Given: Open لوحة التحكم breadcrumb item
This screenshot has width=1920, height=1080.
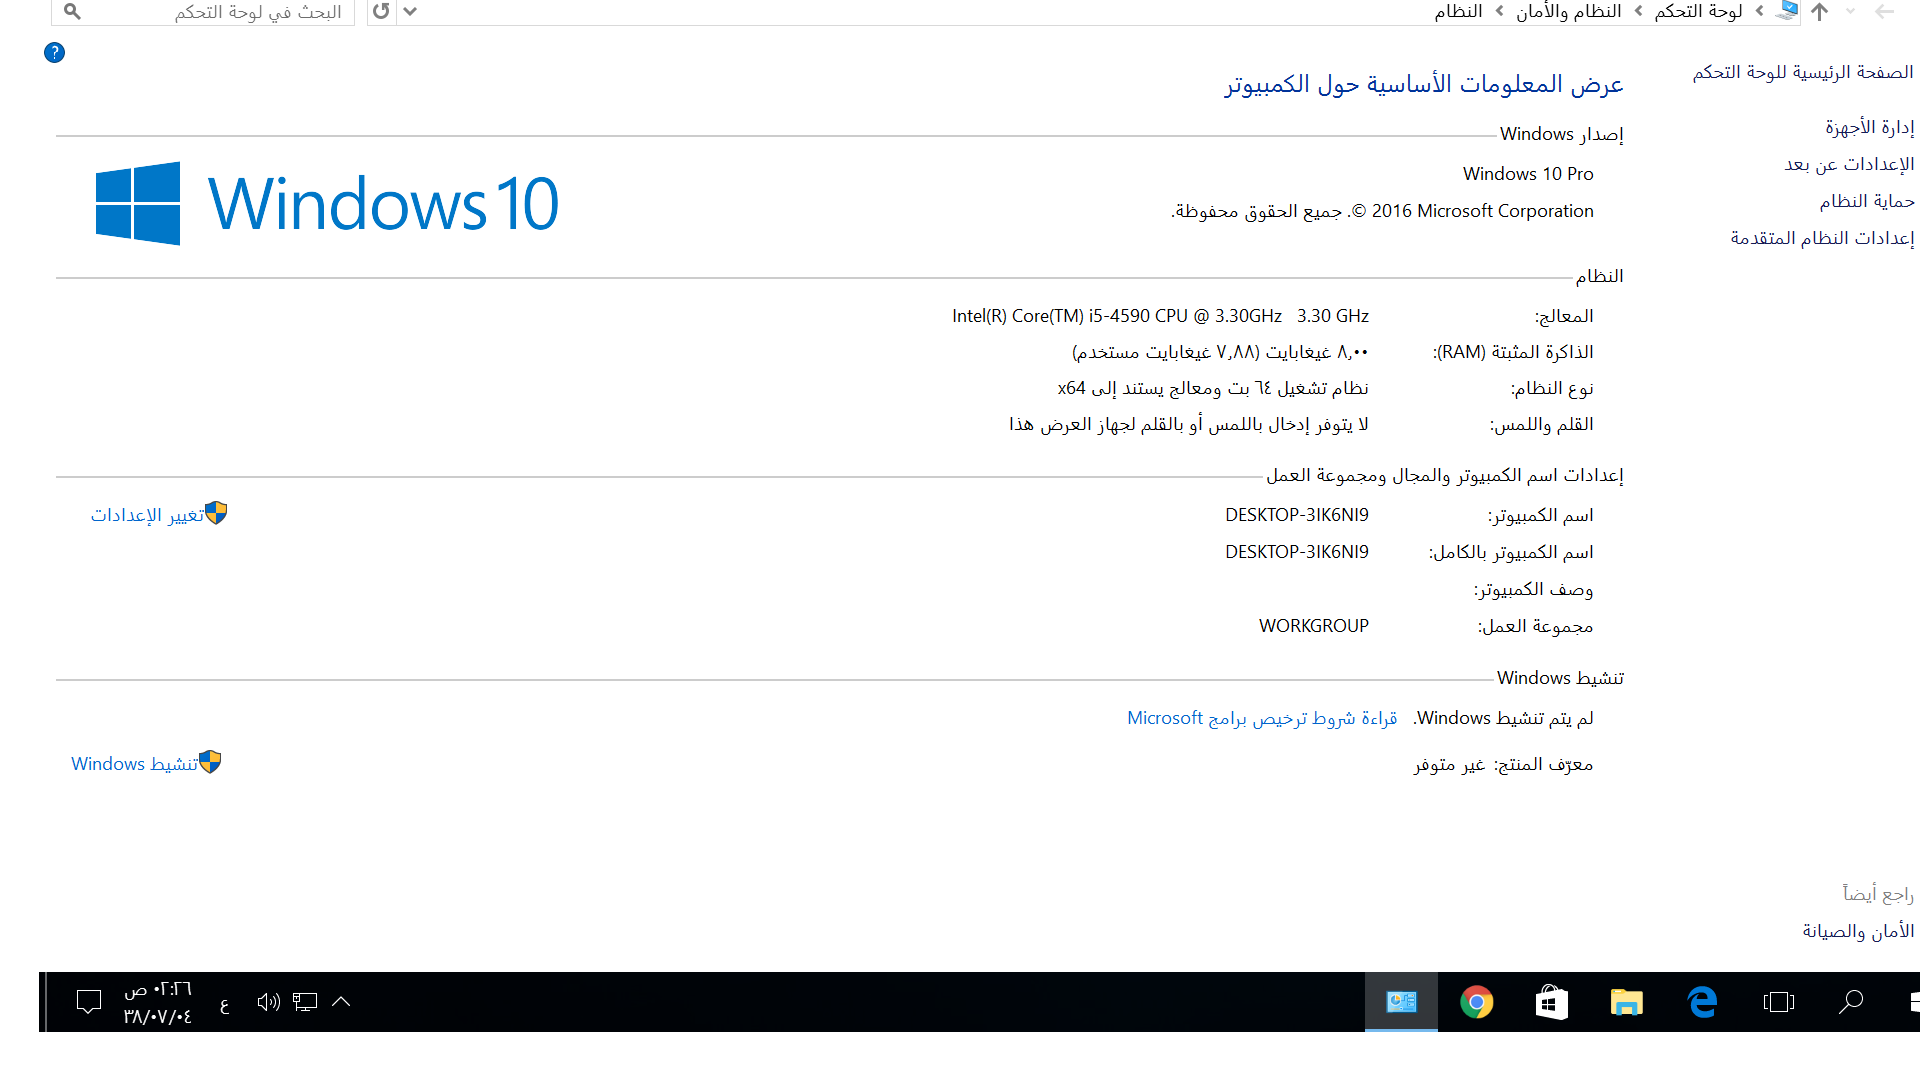Looking at the screenshot, I should 1698,11.
